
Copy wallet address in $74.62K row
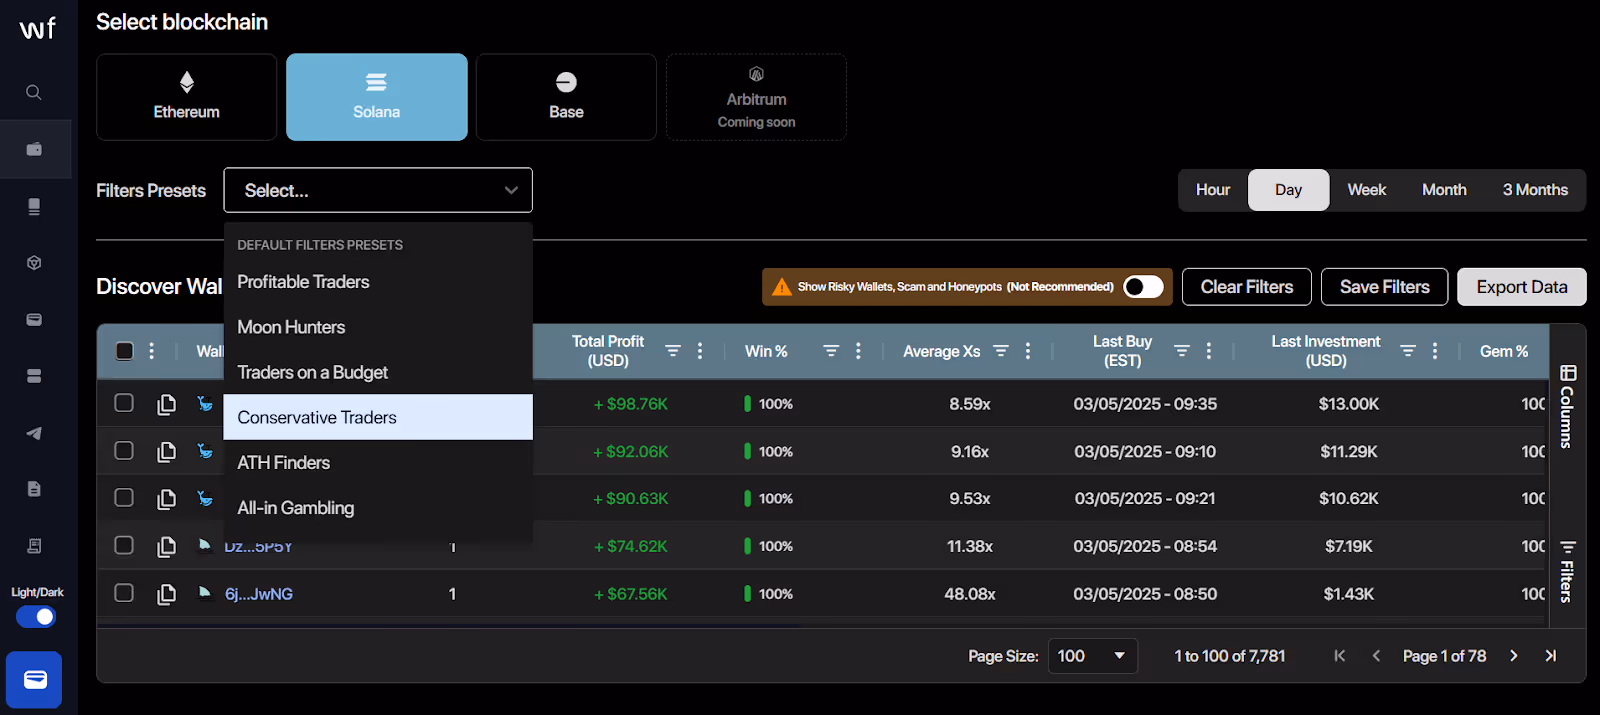point(167,547)
